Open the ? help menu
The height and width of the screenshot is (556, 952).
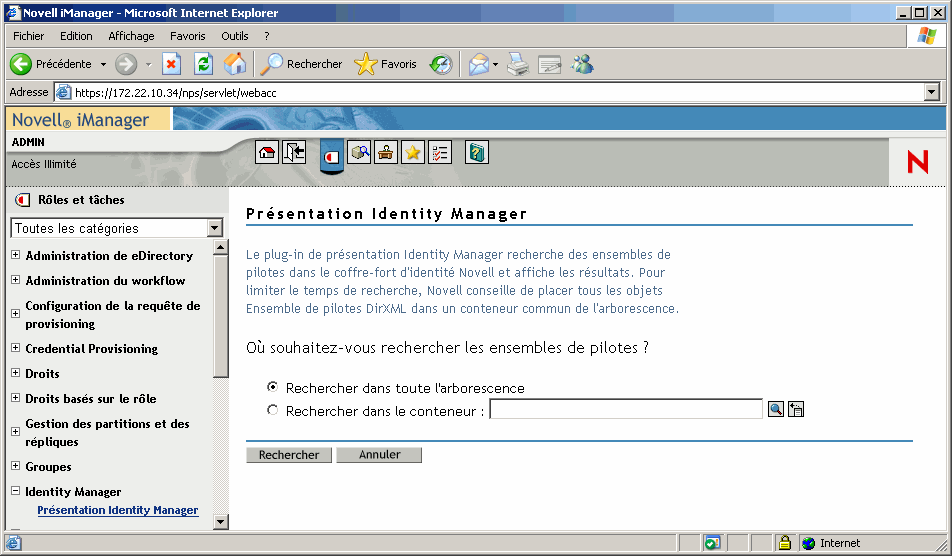click(267, 36)
